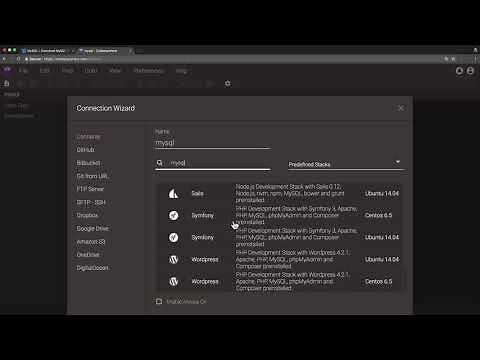
Task: Open the Edit menu
Action: (x=45, y=71)
